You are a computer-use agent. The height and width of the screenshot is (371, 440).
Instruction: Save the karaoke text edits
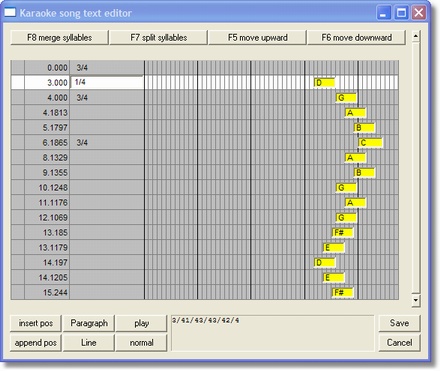pyautogui.click(x=399, y=323)
